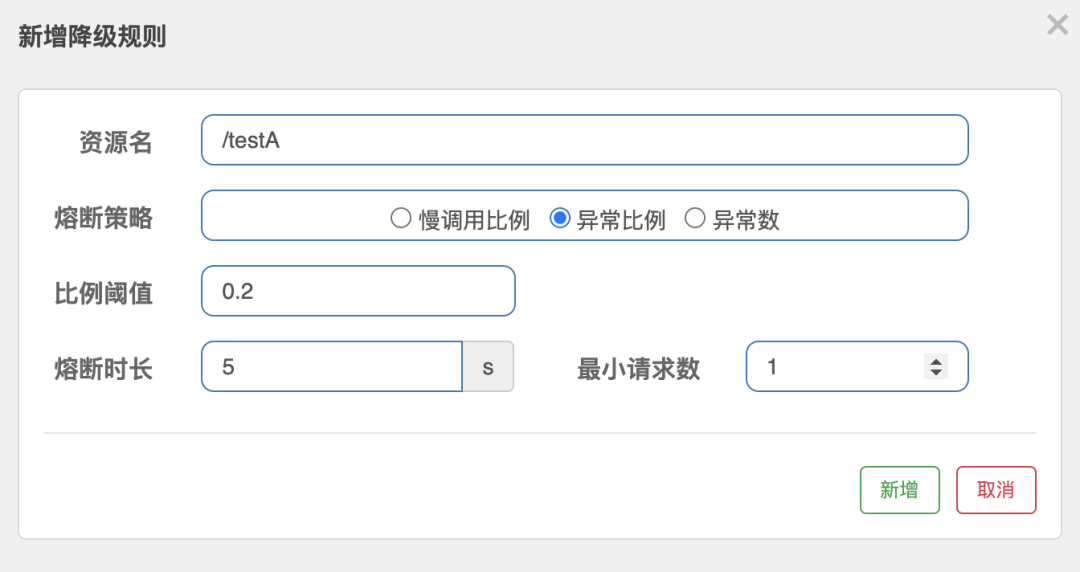Click the 熔断策略 field label
This screenshot has width=1080, height=572.
103,217
